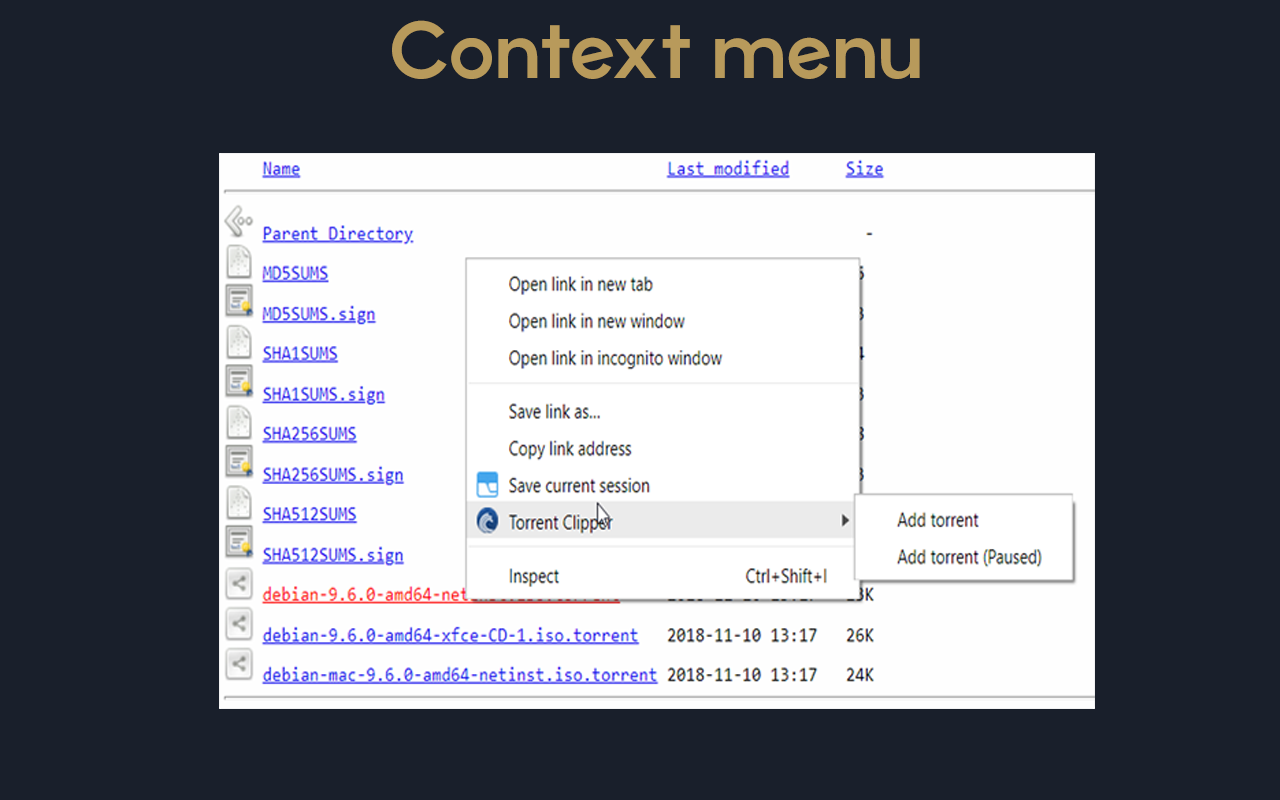The width and height of the screenshot is (1280, 800).
Task: Choose Copy link address
Action: tap(570, 449)
